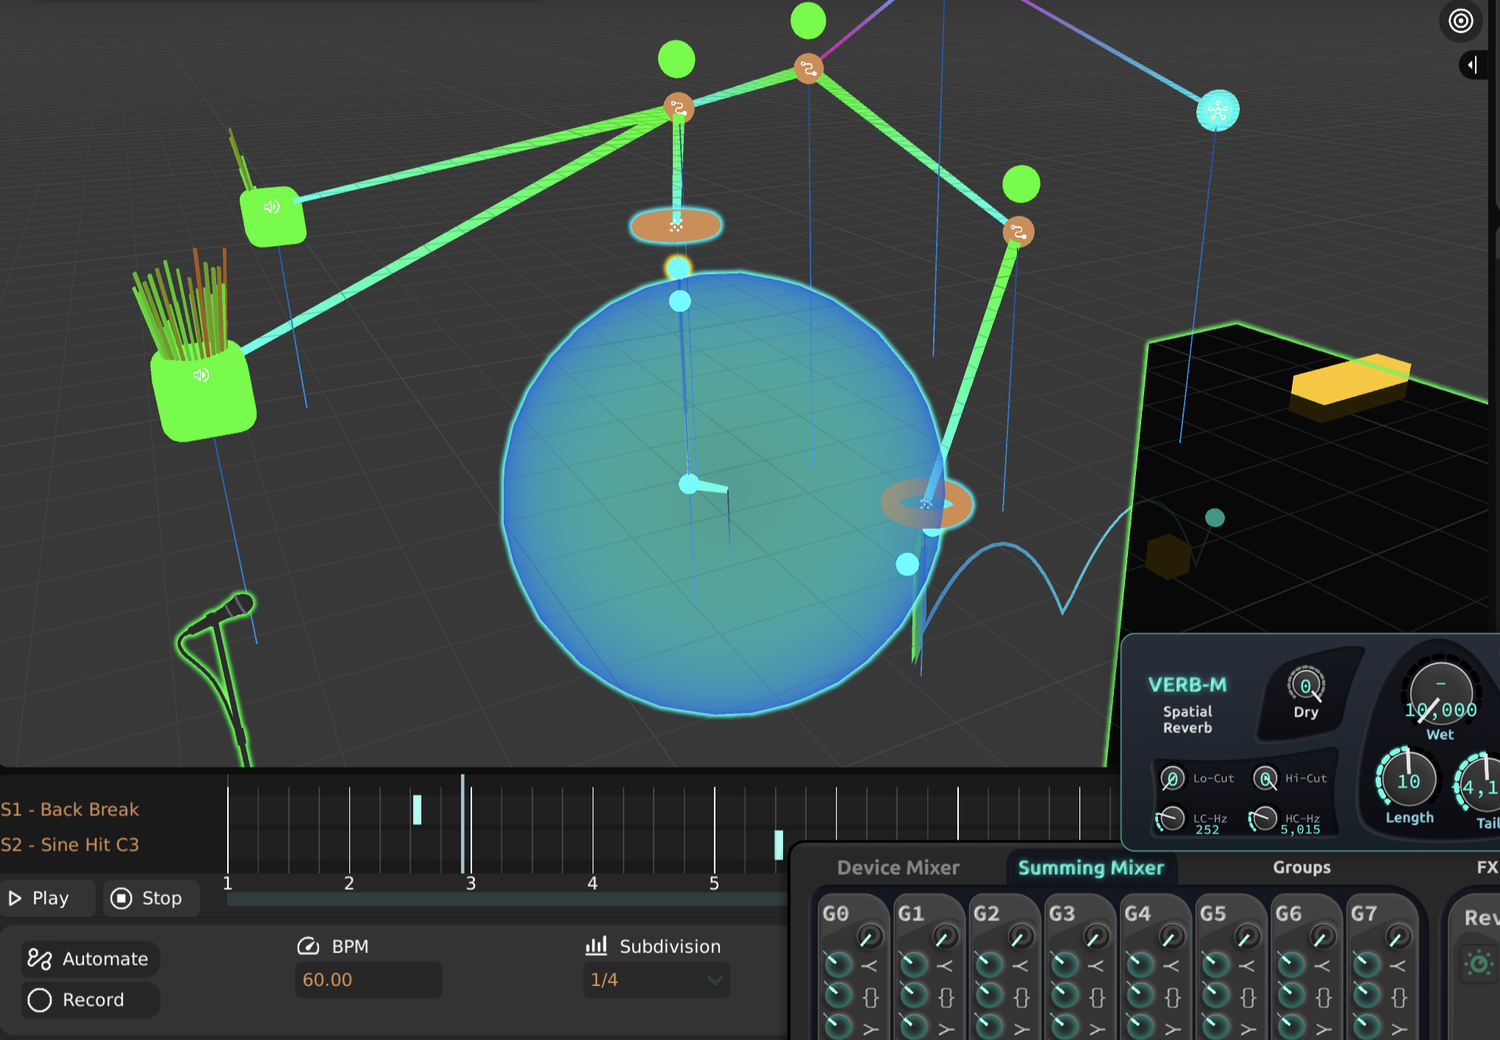The width and height of the screenshot is (1500, 1040).
Task: Click the curly braces icon in G5
Action: click(1248, 997)
